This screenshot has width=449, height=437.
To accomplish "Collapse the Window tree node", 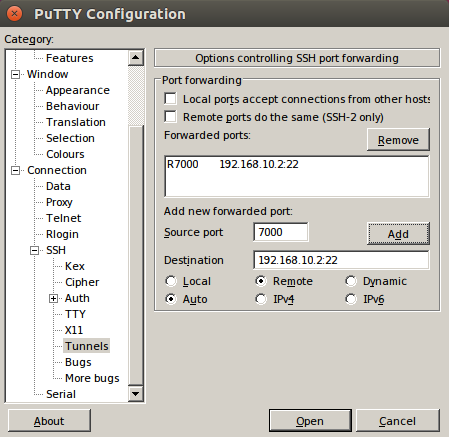I will (x=15, y=74).
